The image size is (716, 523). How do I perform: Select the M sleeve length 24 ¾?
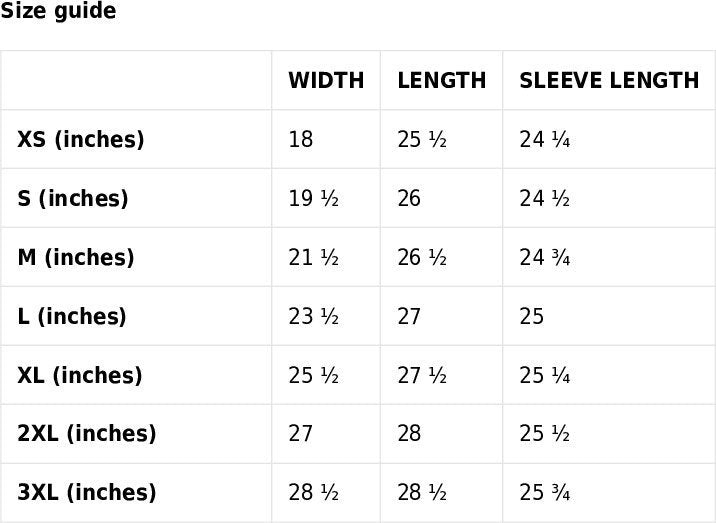[x=545, y=258]
